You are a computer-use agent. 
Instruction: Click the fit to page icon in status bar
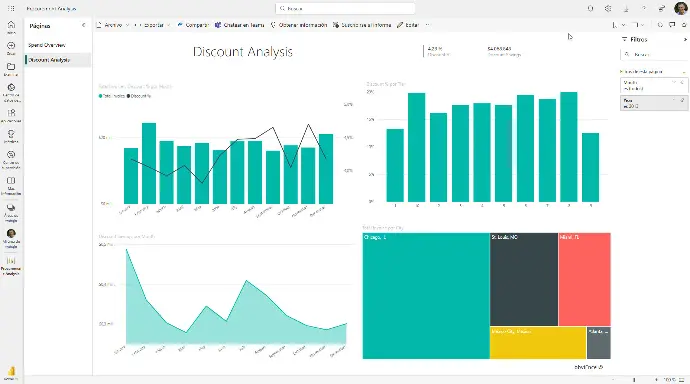[682, 380]
